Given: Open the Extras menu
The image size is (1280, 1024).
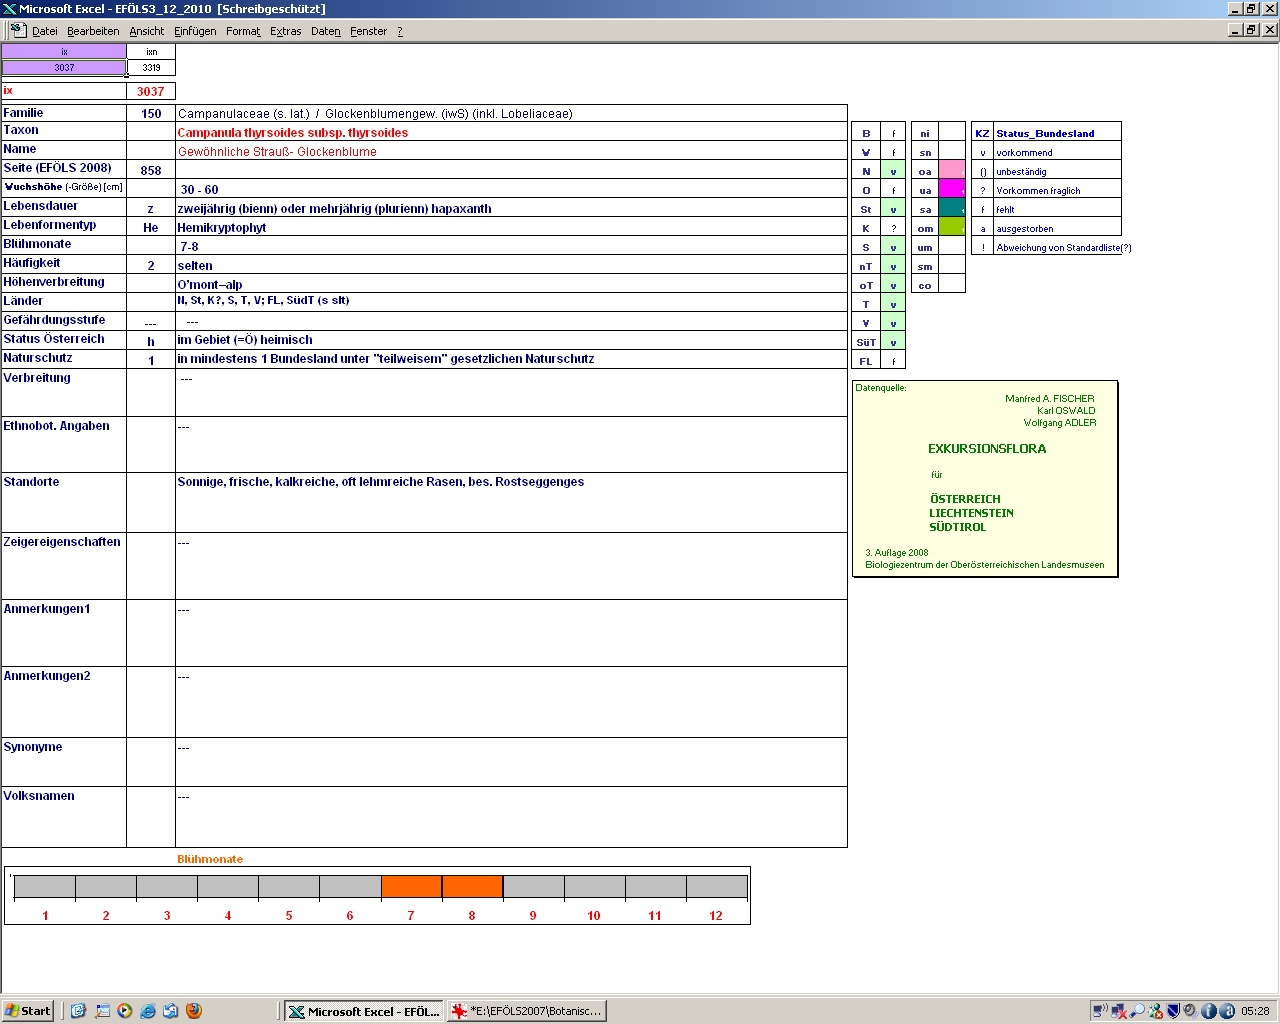Looking at the screenshot, I should [285, 31].
